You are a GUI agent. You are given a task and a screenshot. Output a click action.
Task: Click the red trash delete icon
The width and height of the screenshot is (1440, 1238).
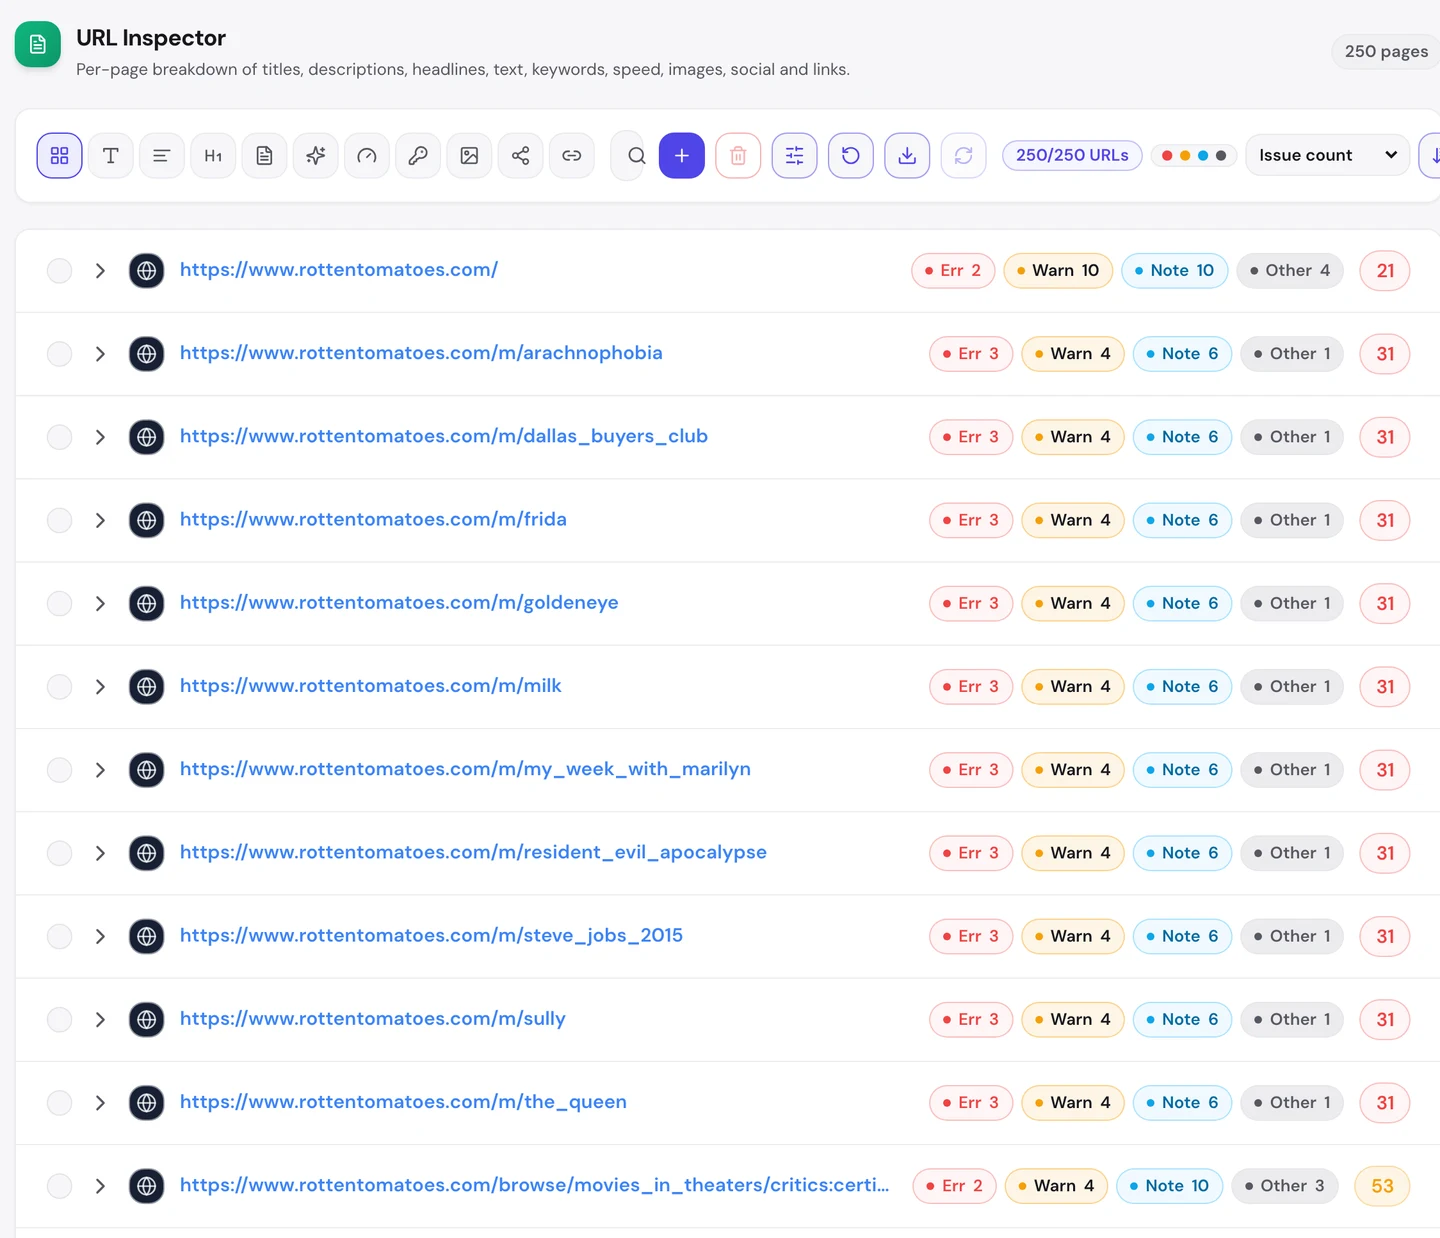[x=738, y=156]
